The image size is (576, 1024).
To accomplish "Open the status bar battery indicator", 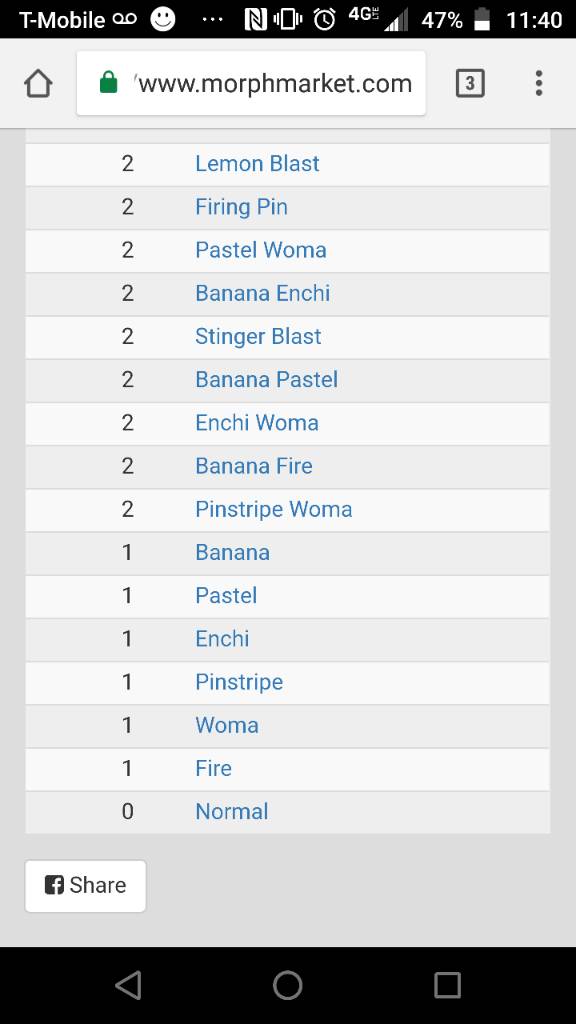I will [482, 20].
